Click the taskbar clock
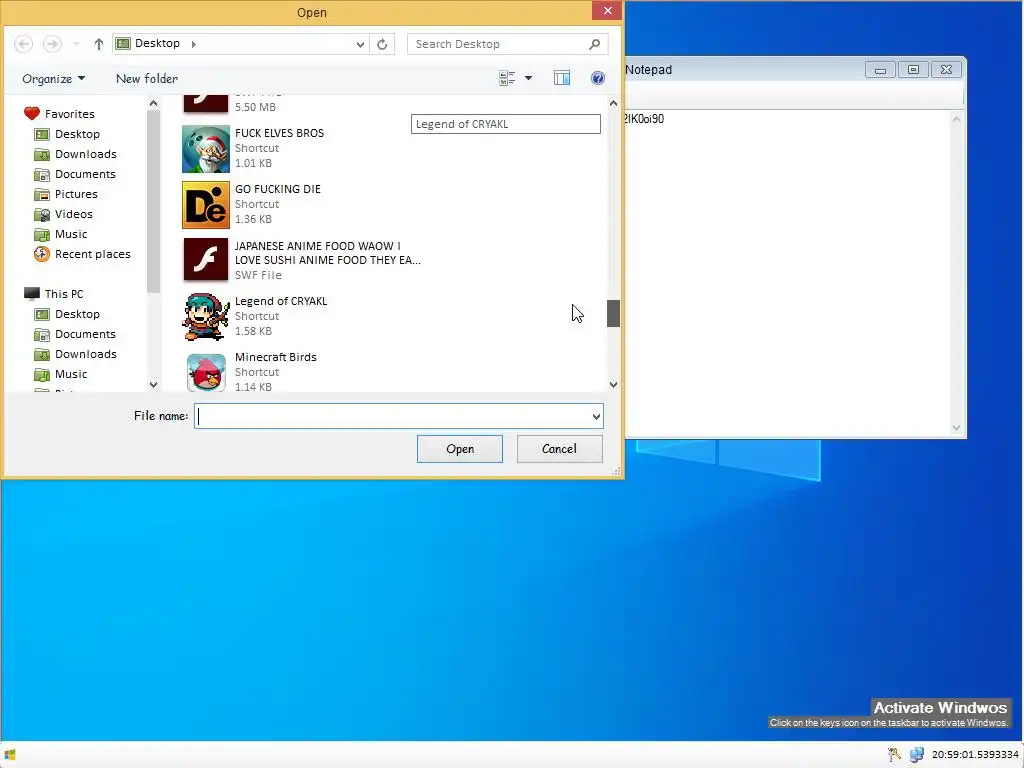 (x=975, y=755)
